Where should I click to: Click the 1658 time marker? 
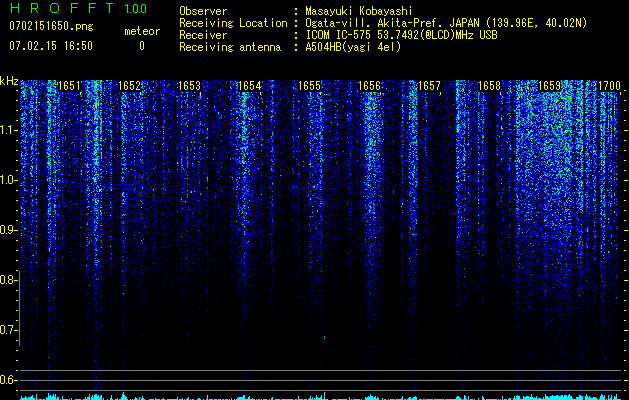489,86
